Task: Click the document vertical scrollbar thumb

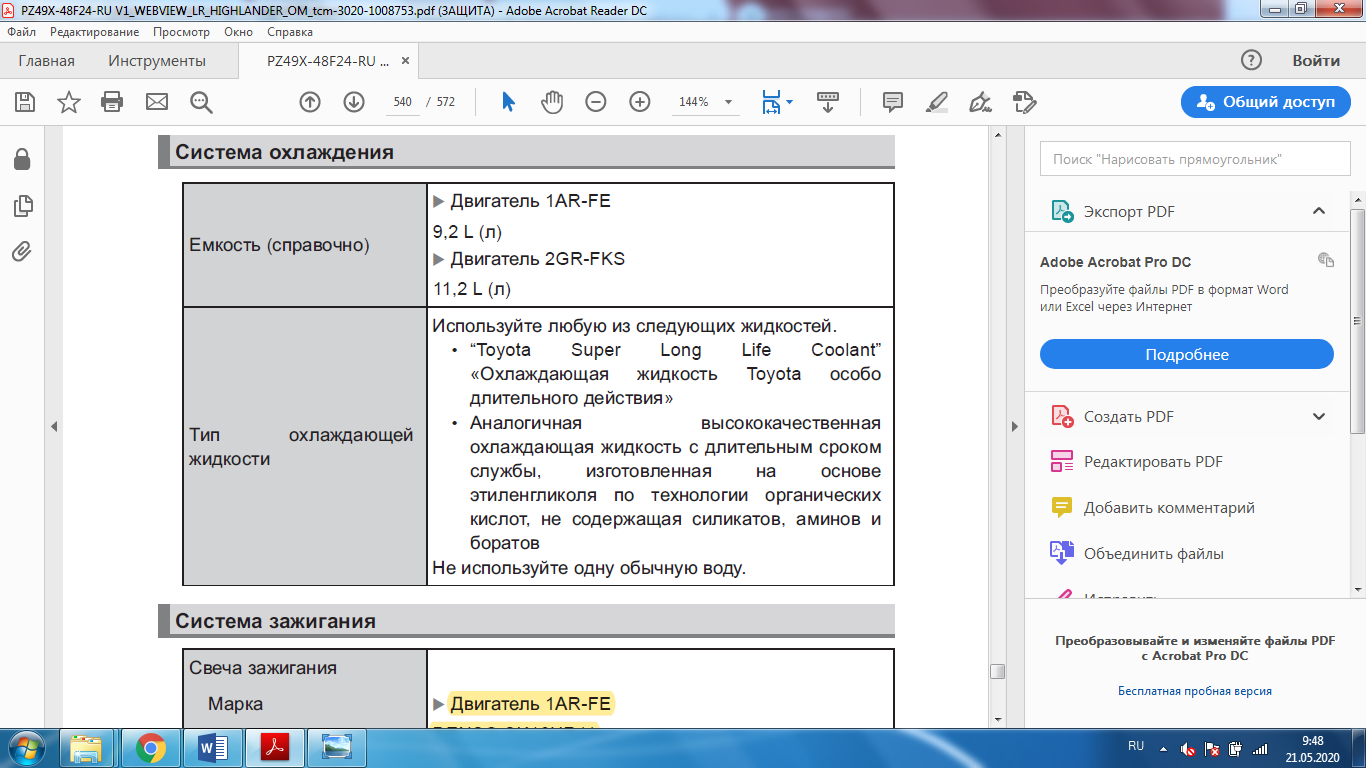Action: (x=997, y=672)
